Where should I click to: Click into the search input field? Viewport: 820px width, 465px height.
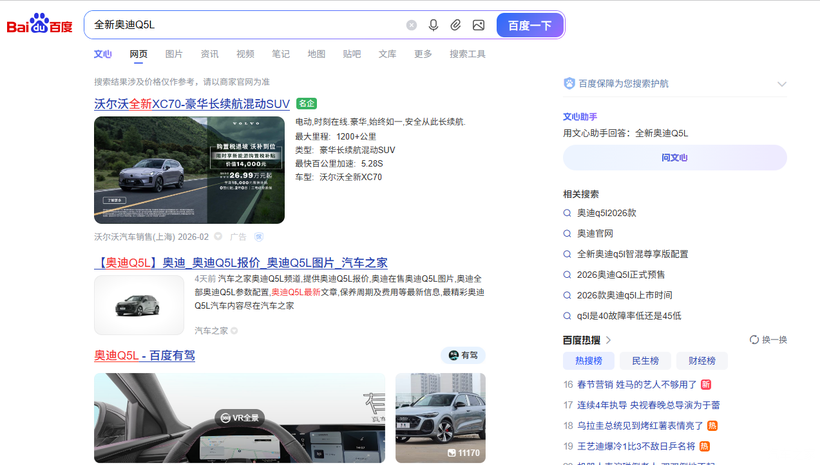pyautogui.click(x=240, y=25)
